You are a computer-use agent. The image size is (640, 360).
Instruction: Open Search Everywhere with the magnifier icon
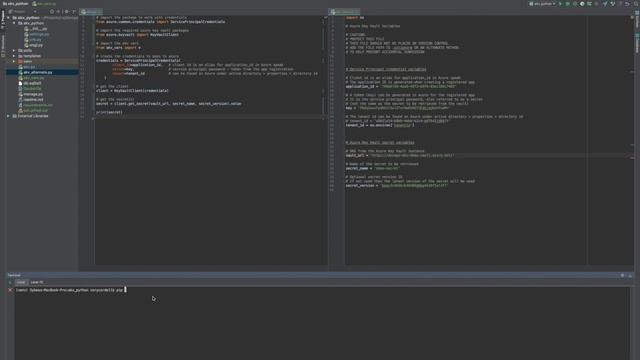[x=635, y=4]
